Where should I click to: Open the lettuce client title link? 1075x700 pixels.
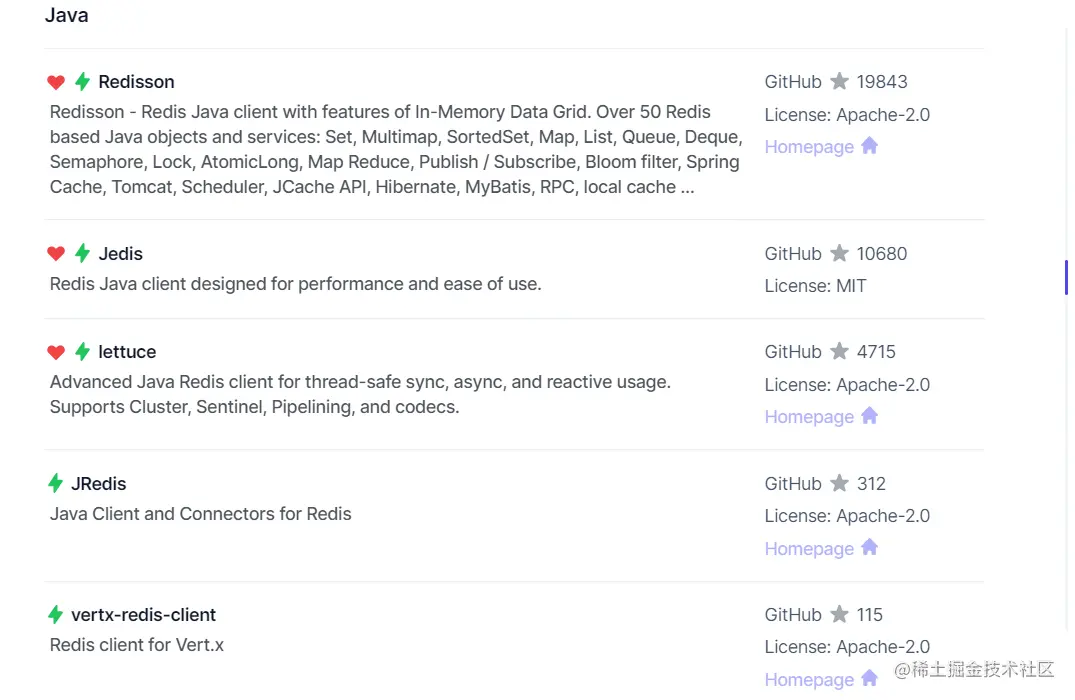point(127,352)
